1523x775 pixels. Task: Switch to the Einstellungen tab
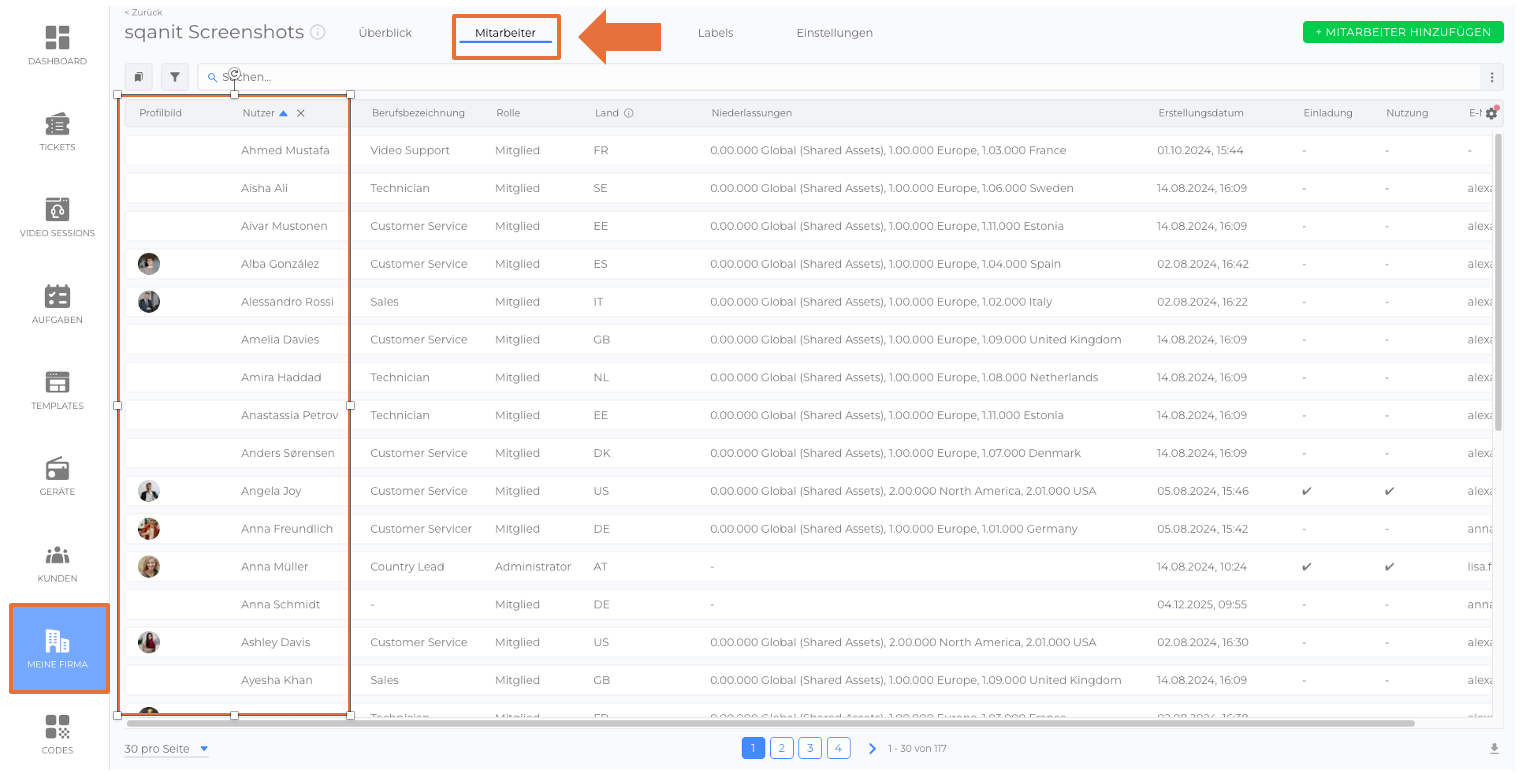pyautogui.click(x=834, y=33)
